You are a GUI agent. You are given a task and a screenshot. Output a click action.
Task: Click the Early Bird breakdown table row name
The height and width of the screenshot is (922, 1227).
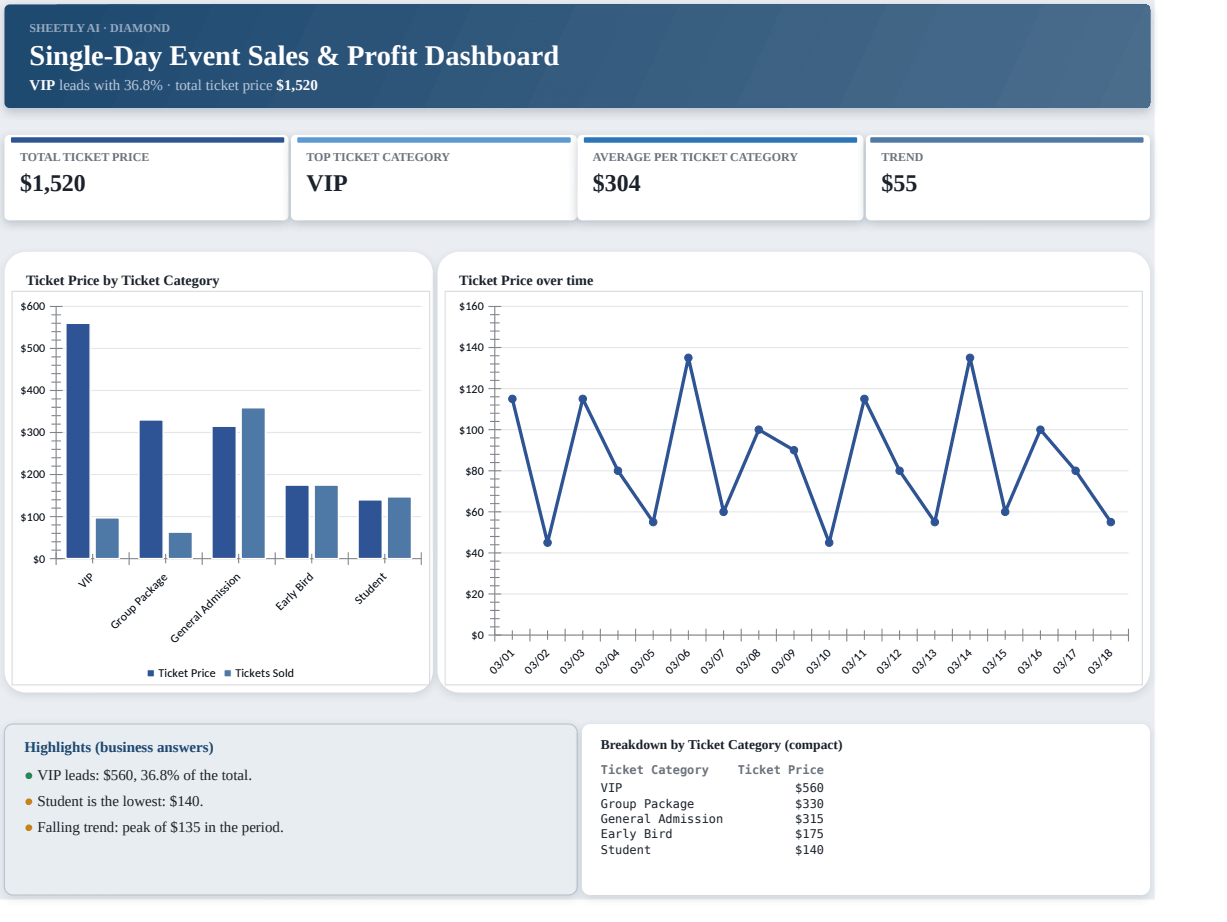click(x=636, y=834)
